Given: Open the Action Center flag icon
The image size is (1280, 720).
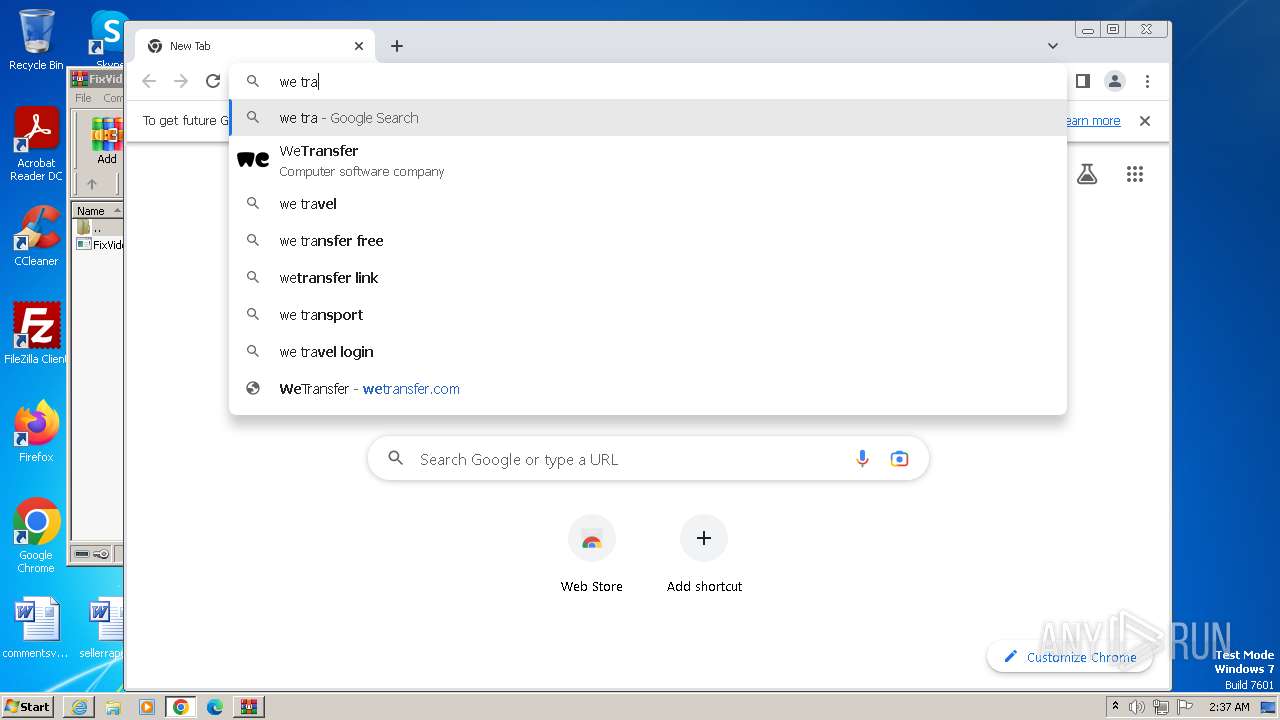Looking at the screenshot, I should point(1184,707).
